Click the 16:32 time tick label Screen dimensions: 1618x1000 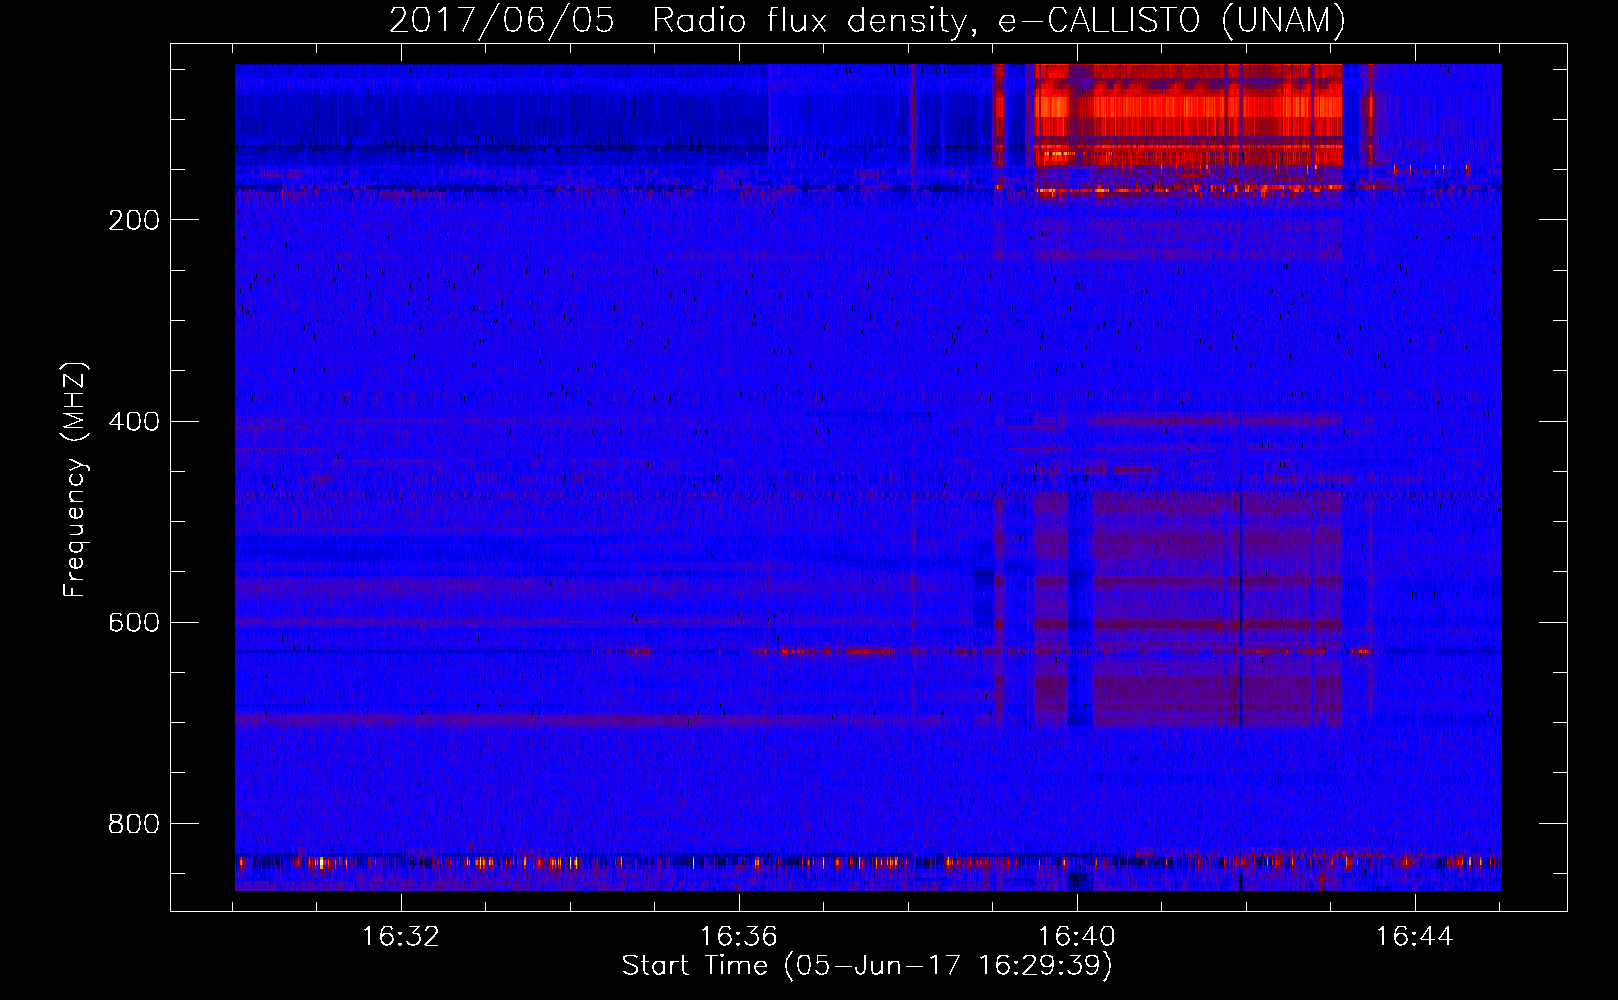(x=401, y=937)
